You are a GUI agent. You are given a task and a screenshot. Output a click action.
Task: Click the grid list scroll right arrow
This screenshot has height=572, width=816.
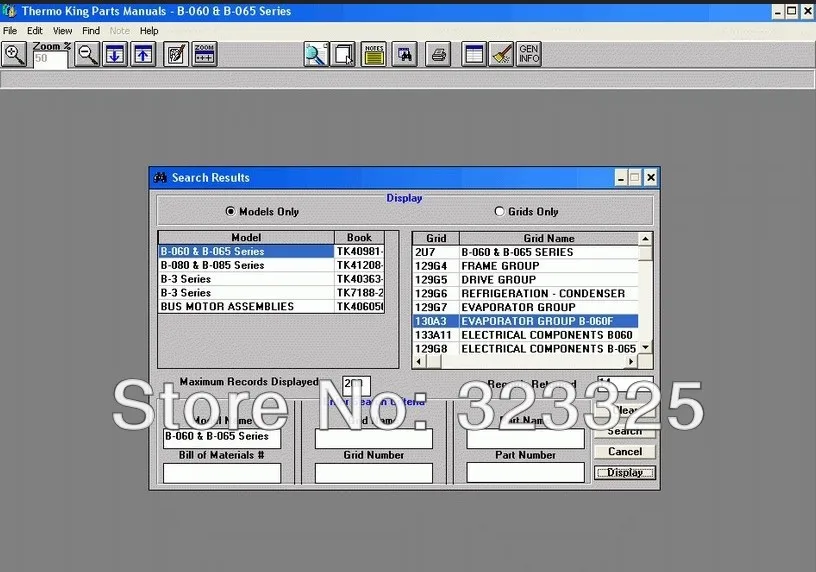pyautogui.click(x=631, y=362)
